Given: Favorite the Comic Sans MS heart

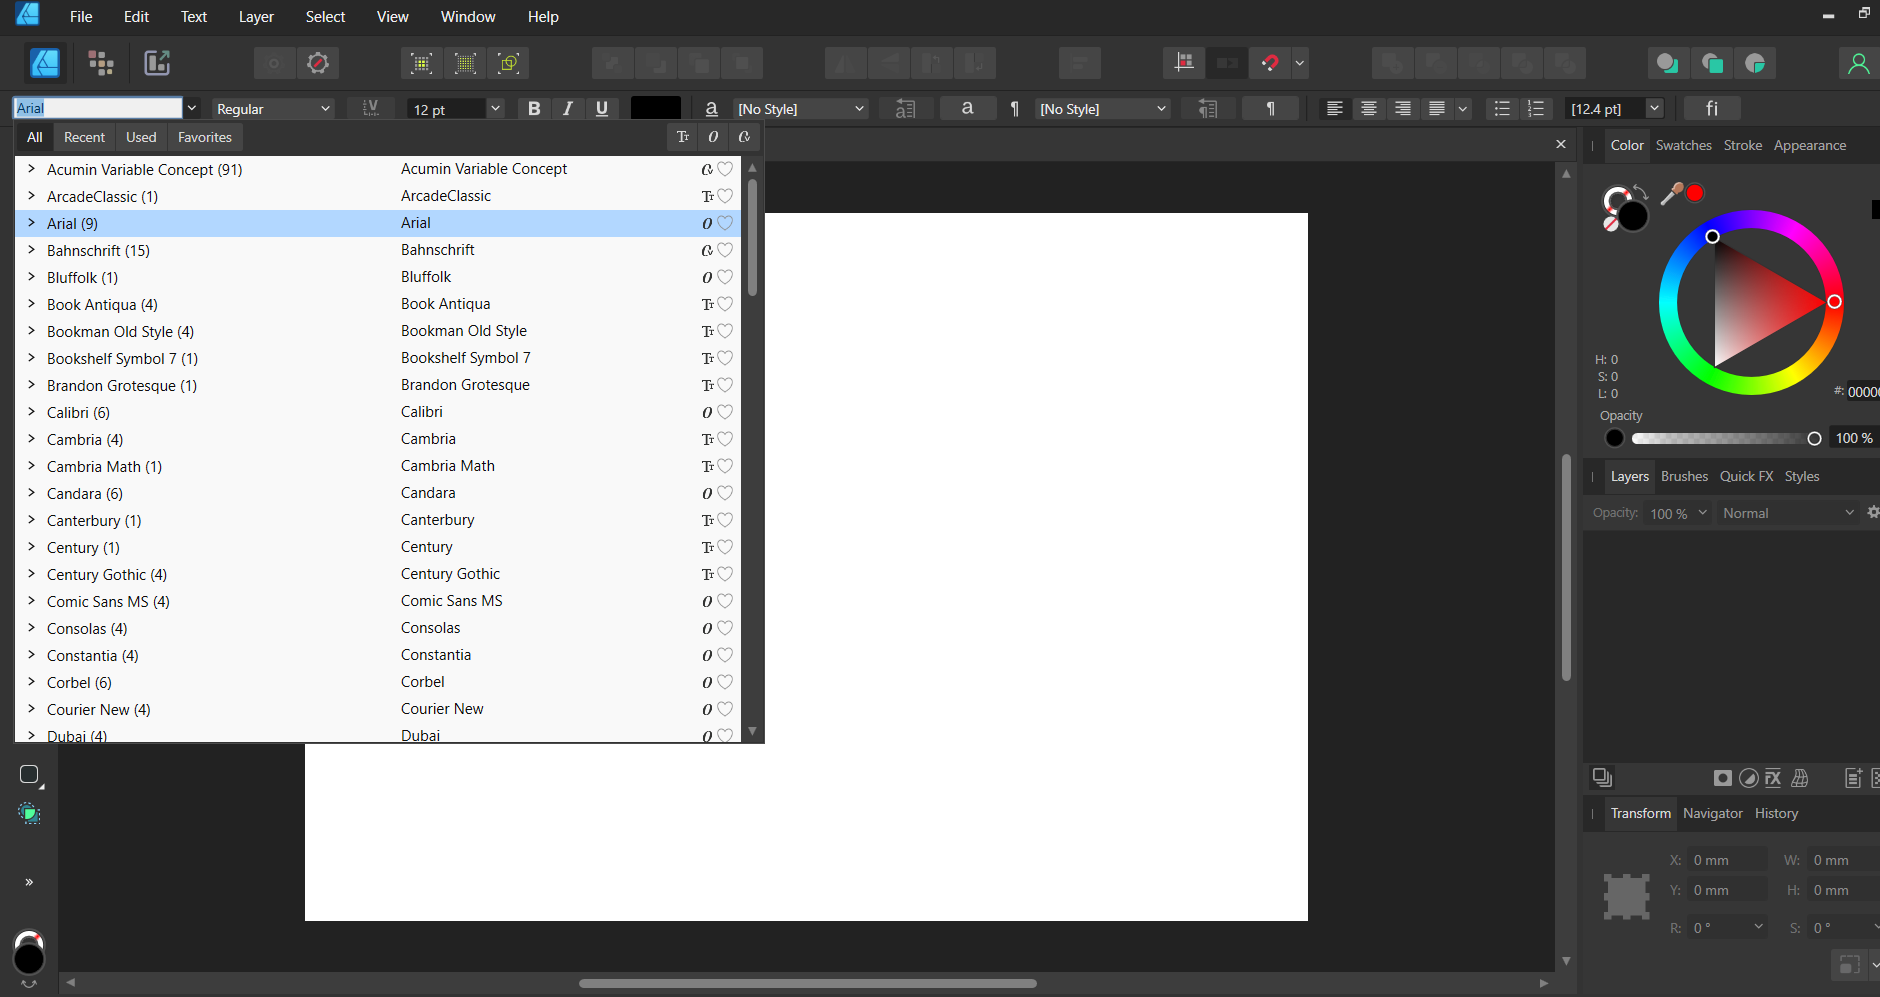Looking at the screenshot, I should tap(725, 601).
